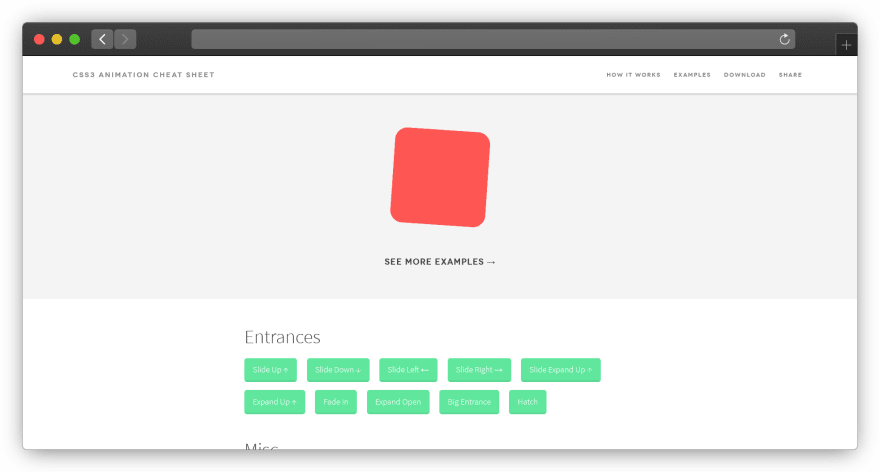Minimize window using yellow button
Image resolution: width=880 pixels, height=472 pixels.
coord(57,39)
